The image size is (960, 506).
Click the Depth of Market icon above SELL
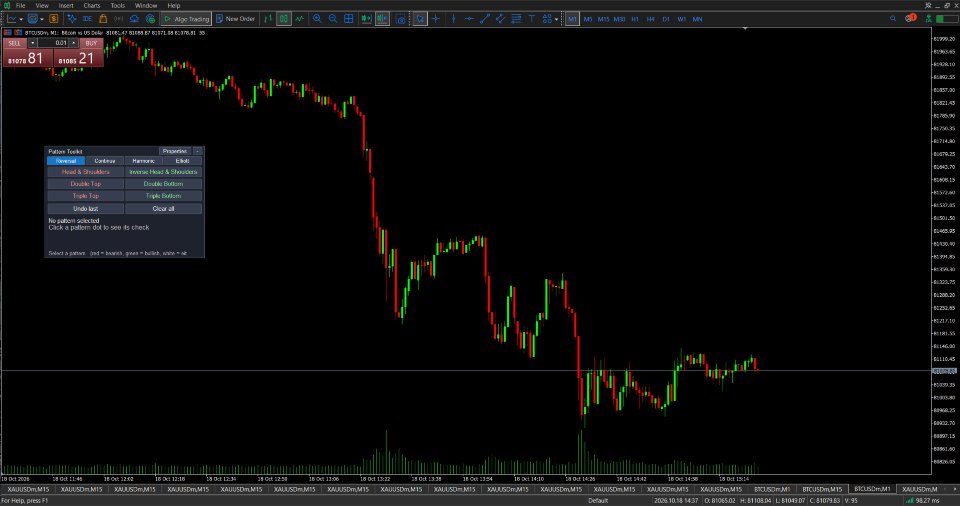(8, 32)
